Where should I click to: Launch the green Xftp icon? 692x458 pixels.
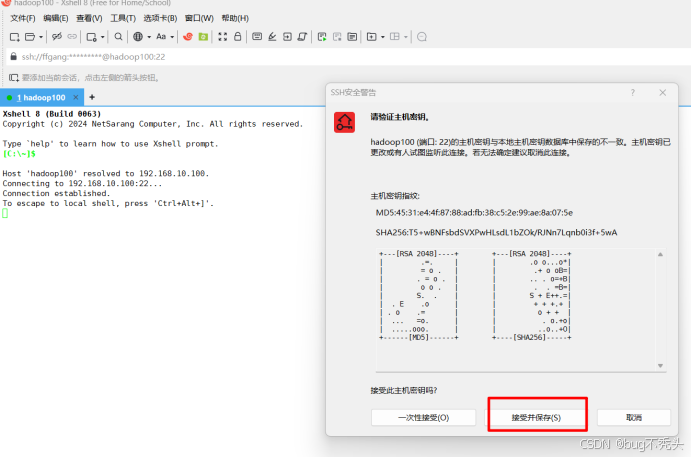tap(203, 37)
